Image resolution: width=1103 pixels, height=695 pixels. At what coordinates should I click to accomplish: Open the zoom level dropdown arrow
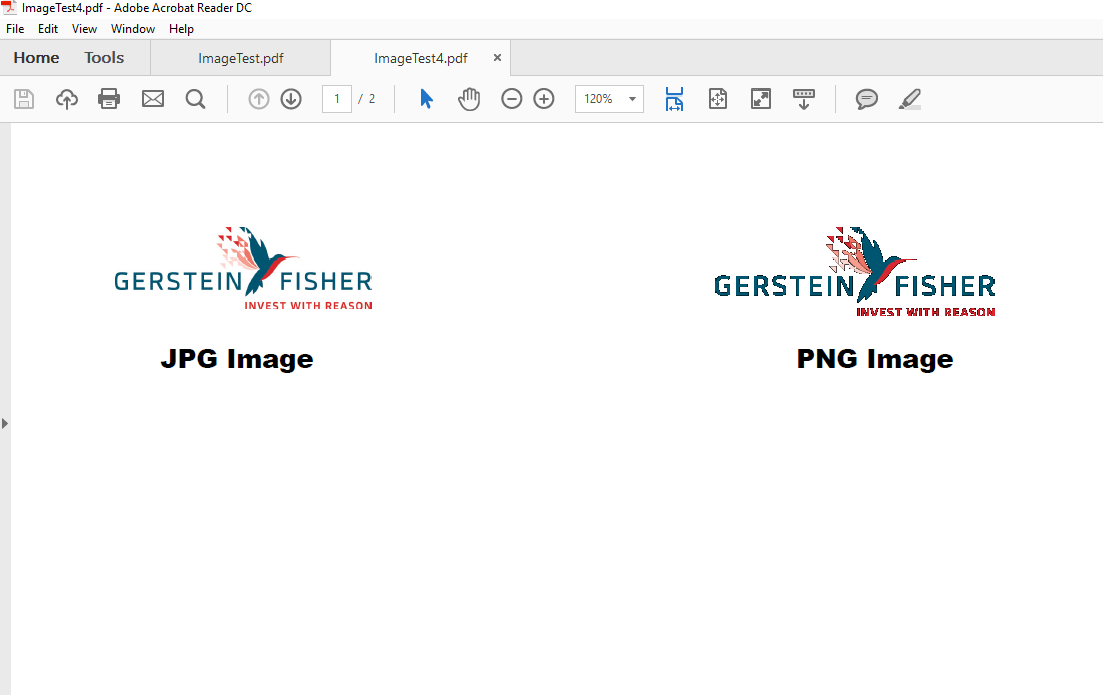tap(632, 99)
